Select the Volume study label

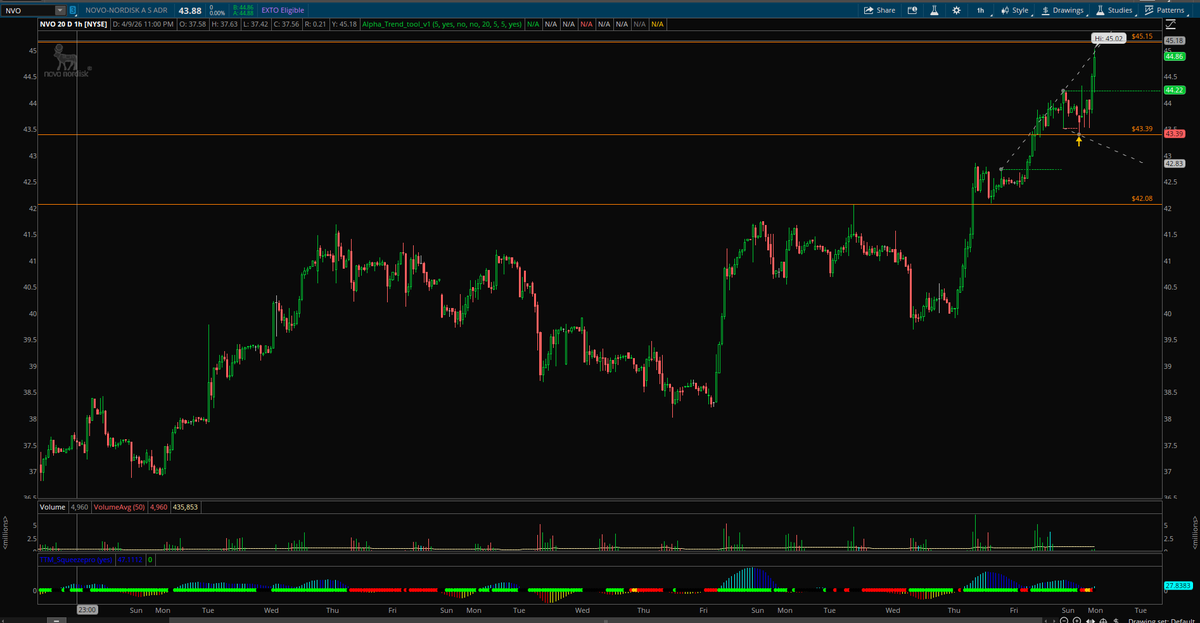coord(53,507)
